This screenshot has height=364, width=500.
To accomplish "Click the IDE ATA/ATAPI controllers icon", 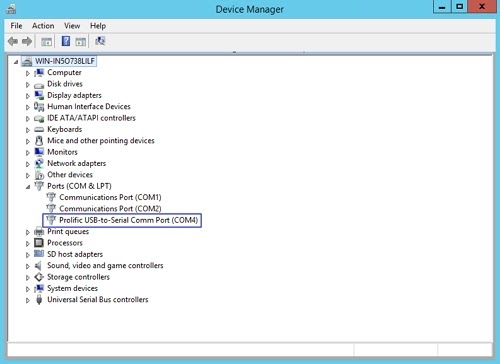I will coord(39,118).
